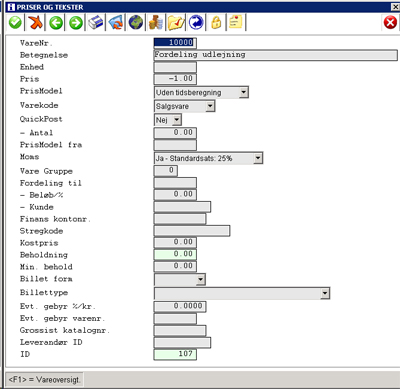Click the orange-red X icon beside the checkmark
This screenshot has width=400, height=389.
point(35,23)
